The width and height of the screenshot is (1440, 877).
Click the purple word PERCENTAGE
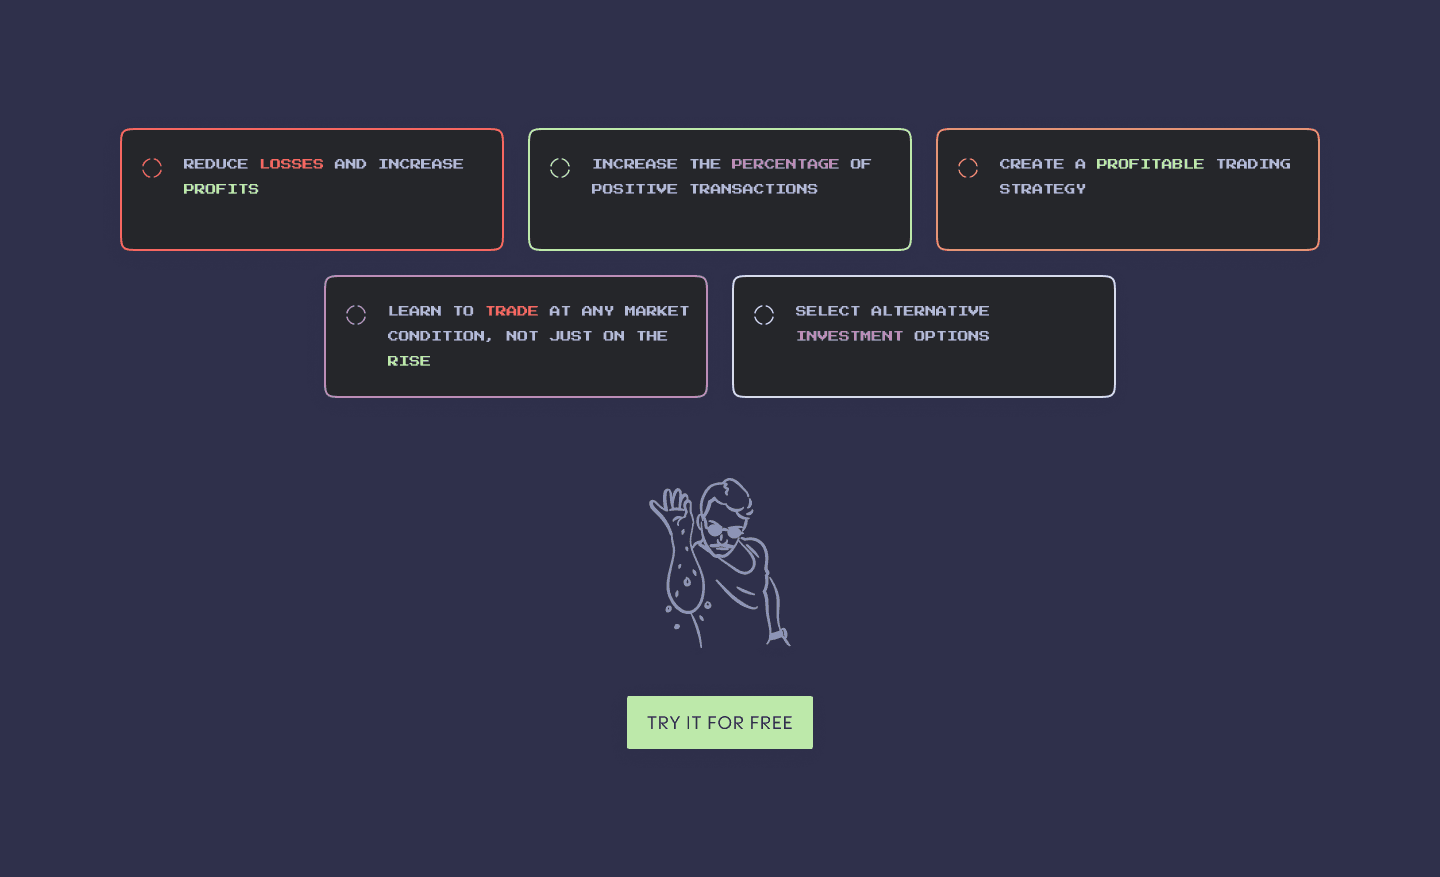pos(785,164)
